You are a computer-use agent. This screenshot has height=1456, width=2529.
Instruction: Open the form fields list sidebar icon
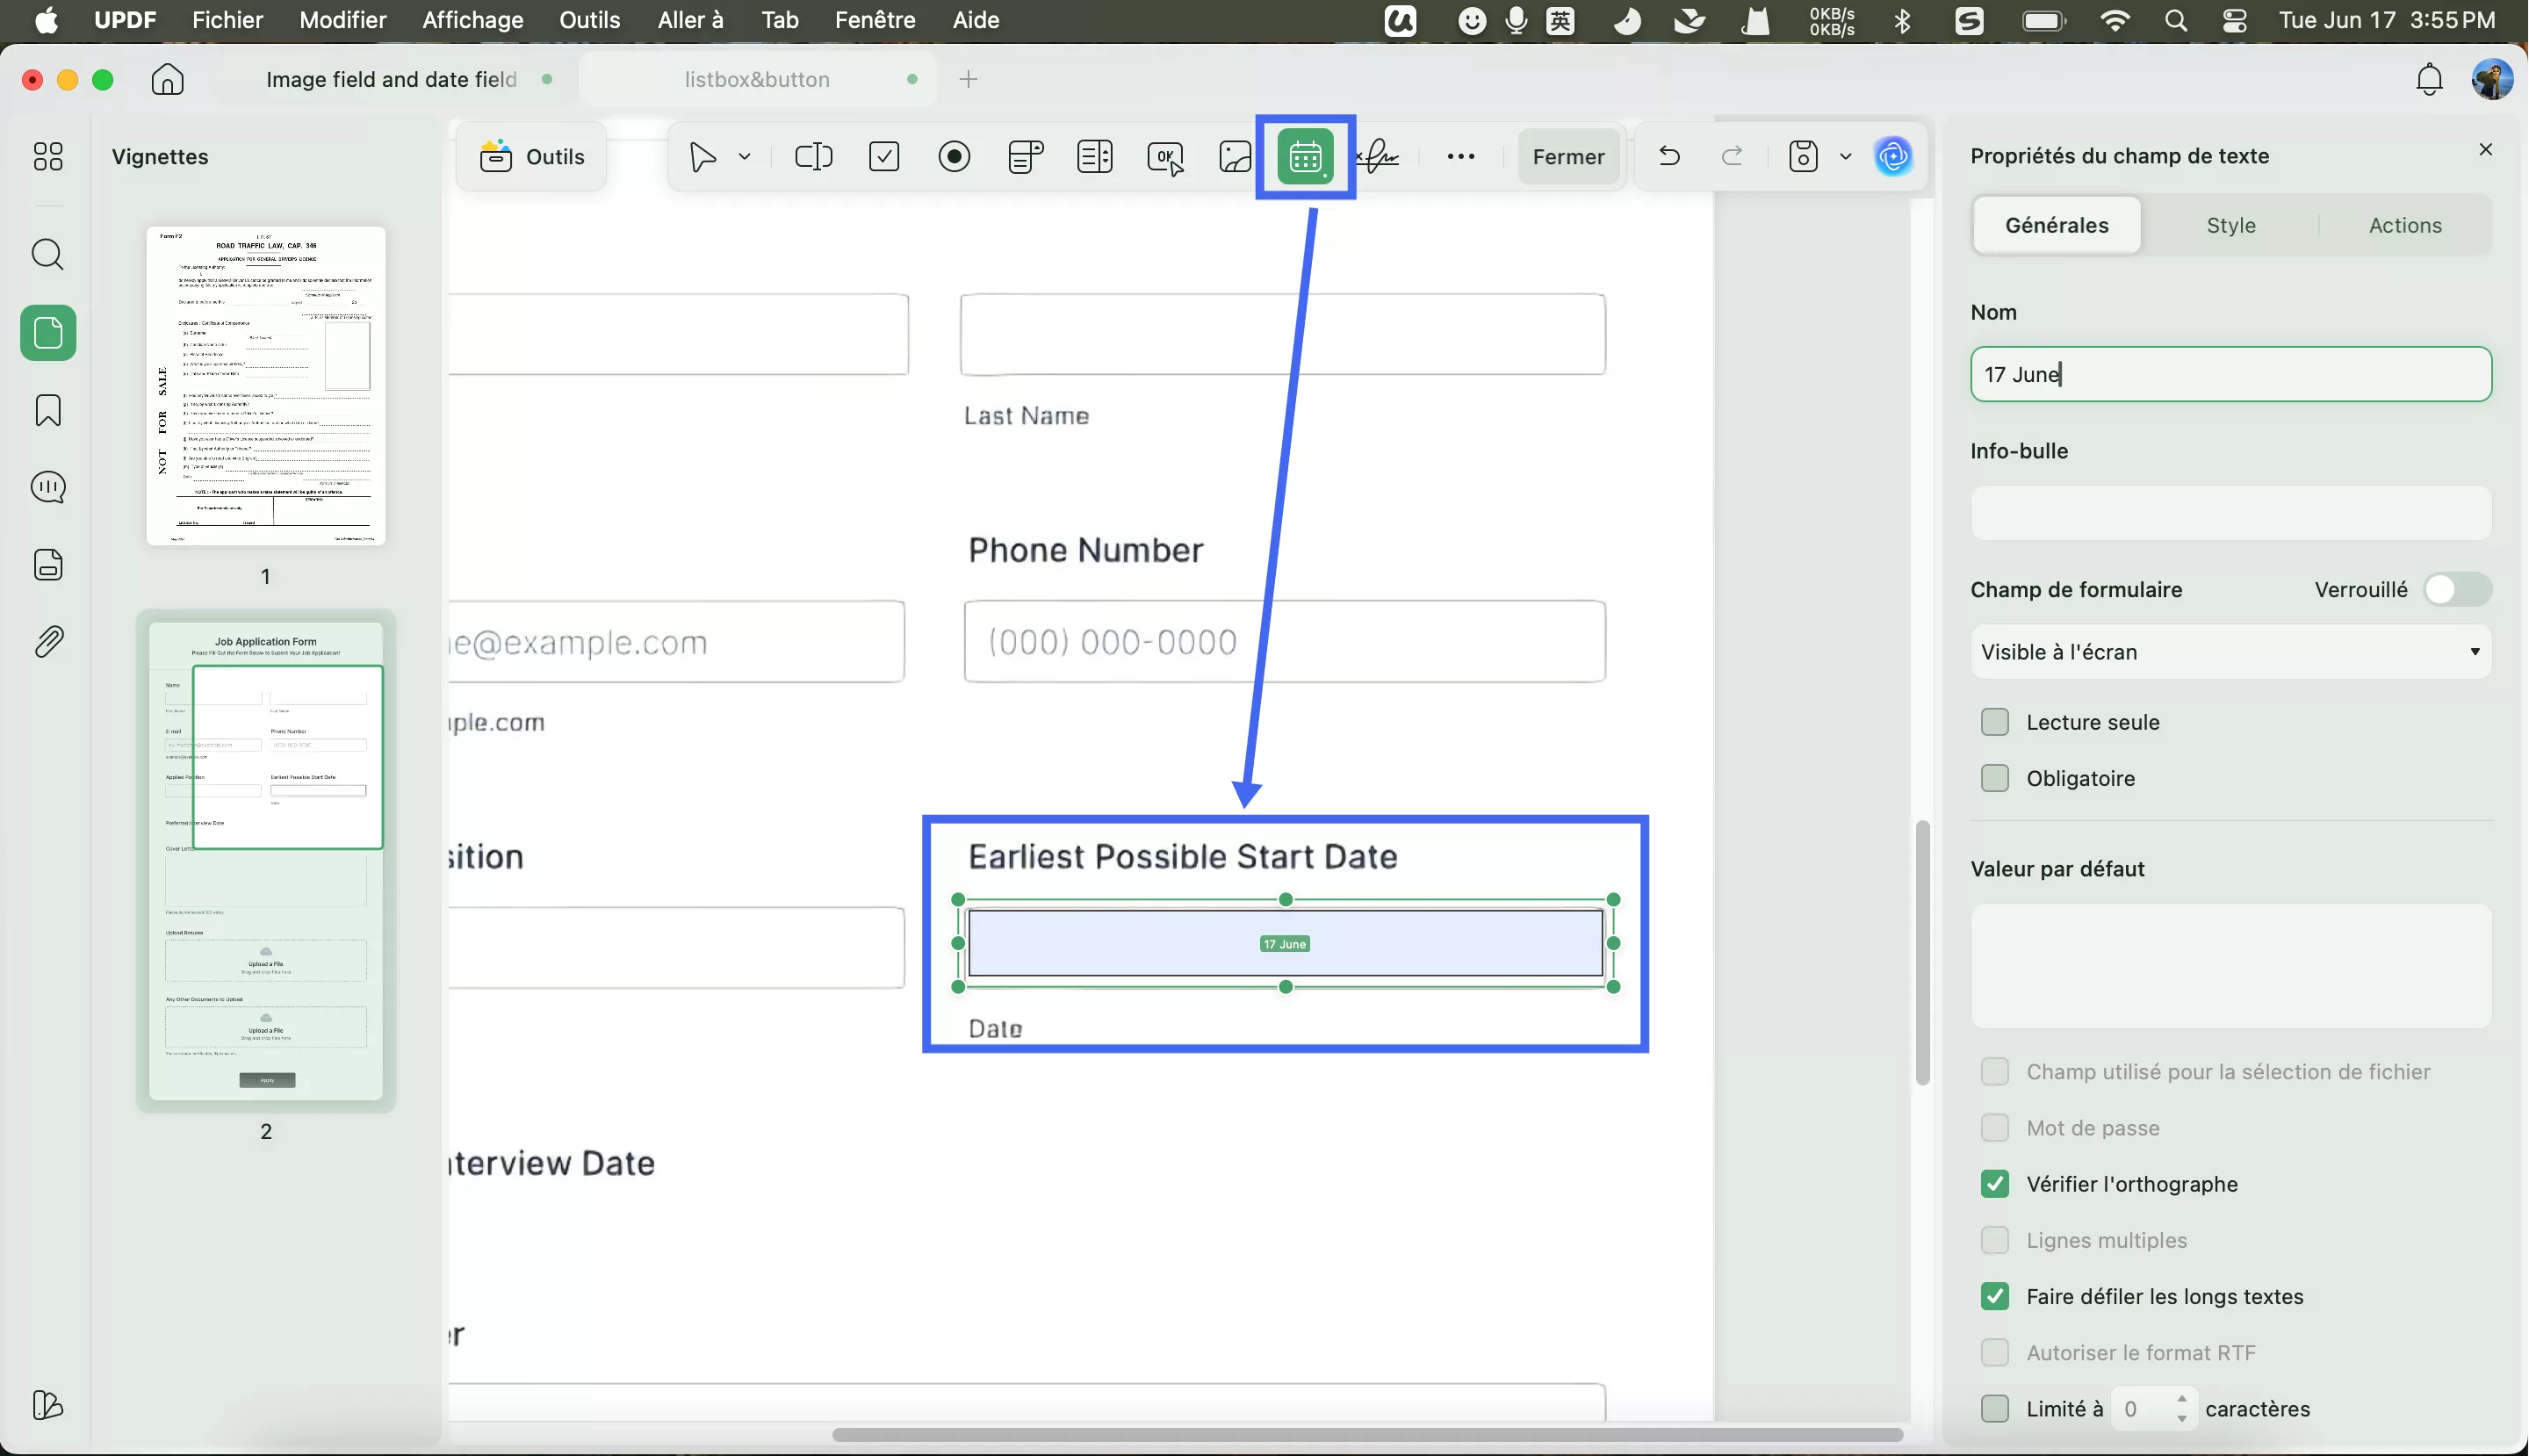click(48, 564)
